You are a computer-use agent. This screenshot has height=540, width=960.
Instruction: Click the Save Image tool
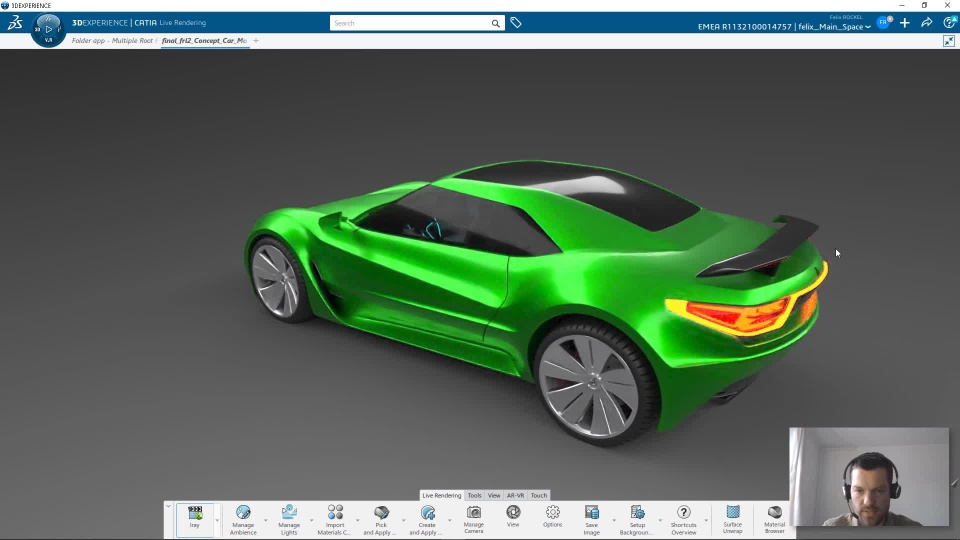click(x=591, y=519)
